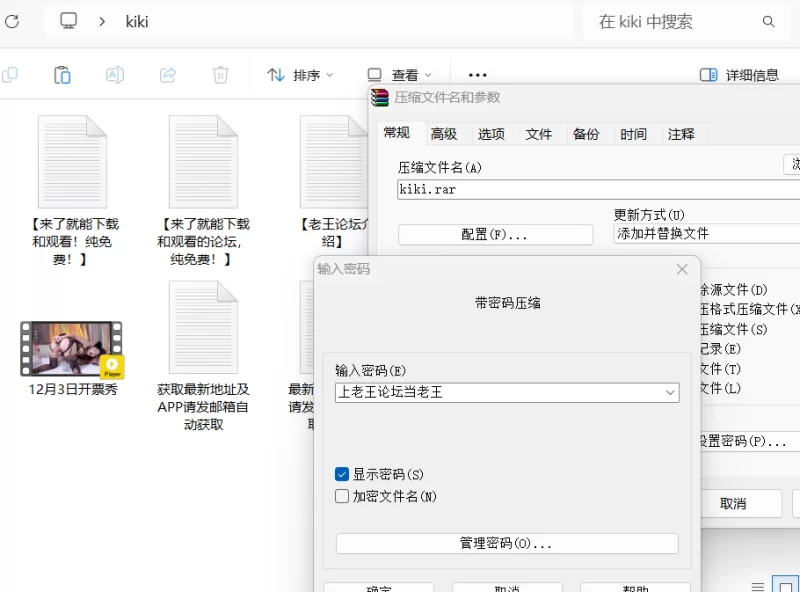This screenshot has height=592, width=800.
Task: Click the search magnifier icon
Action: (768, 21)
